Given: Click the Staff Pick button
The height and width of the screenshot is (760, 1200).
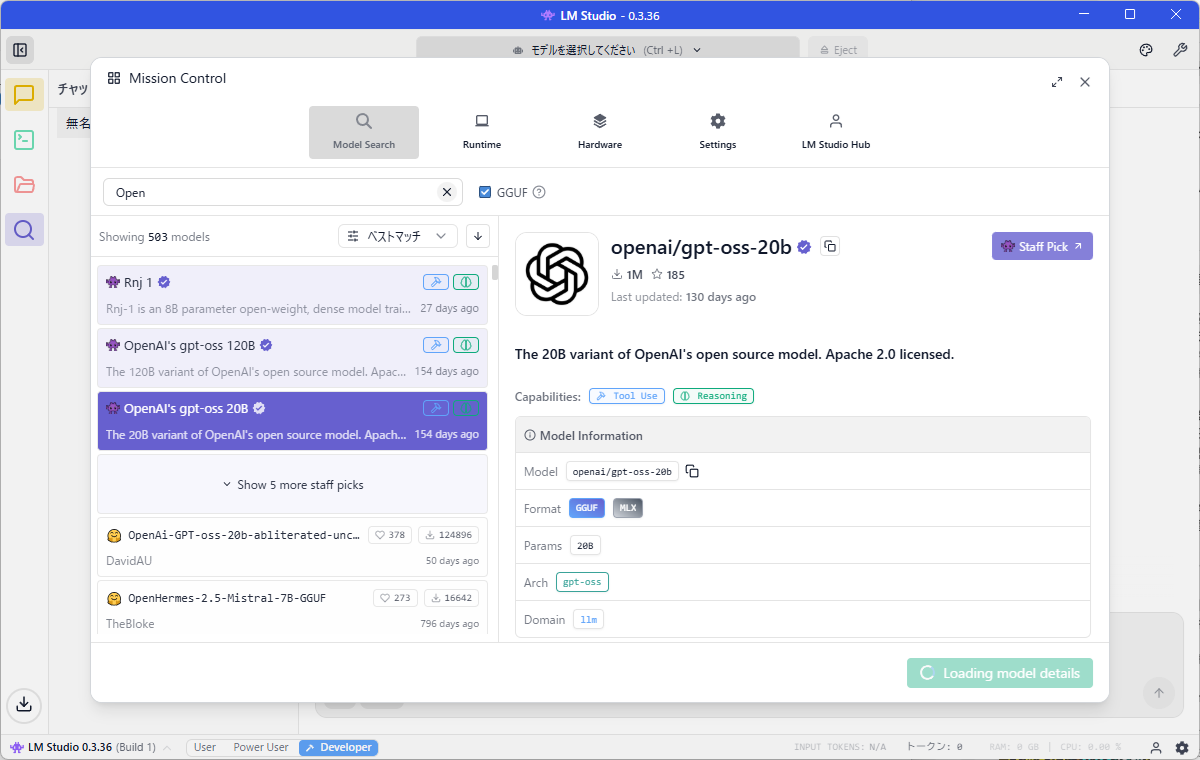Looking at the screenshot, I should [1042, 246].
